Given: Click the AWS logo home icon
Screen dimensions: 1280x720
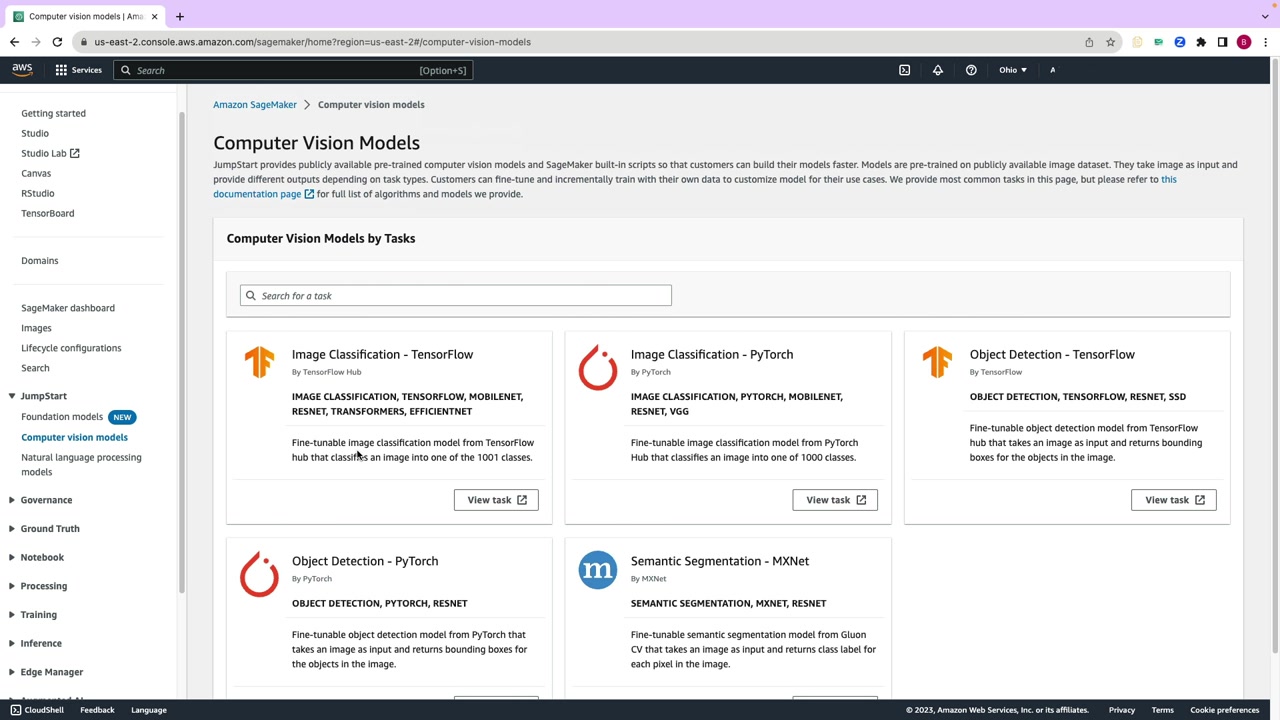Looking at the screenshot, I should tap(22, 70).
